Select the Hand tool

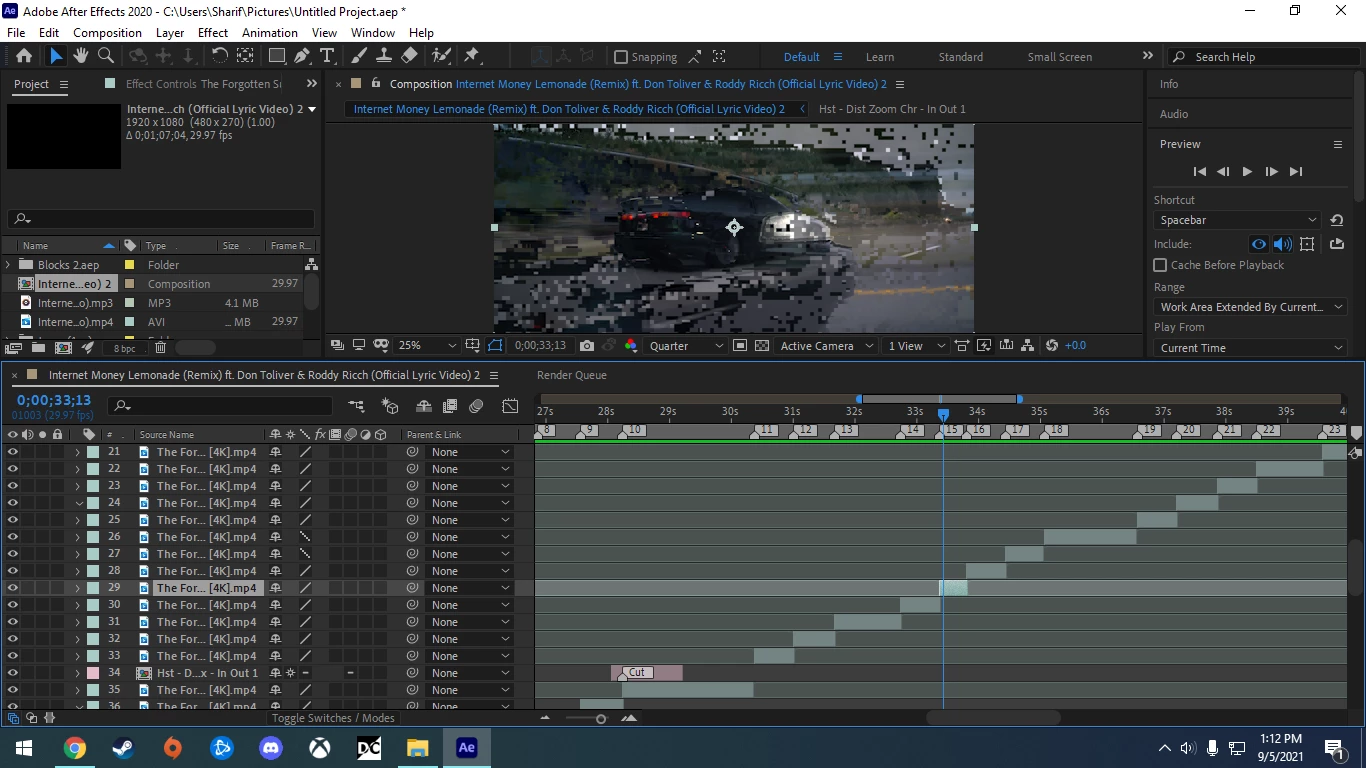(x=81, y=56)
